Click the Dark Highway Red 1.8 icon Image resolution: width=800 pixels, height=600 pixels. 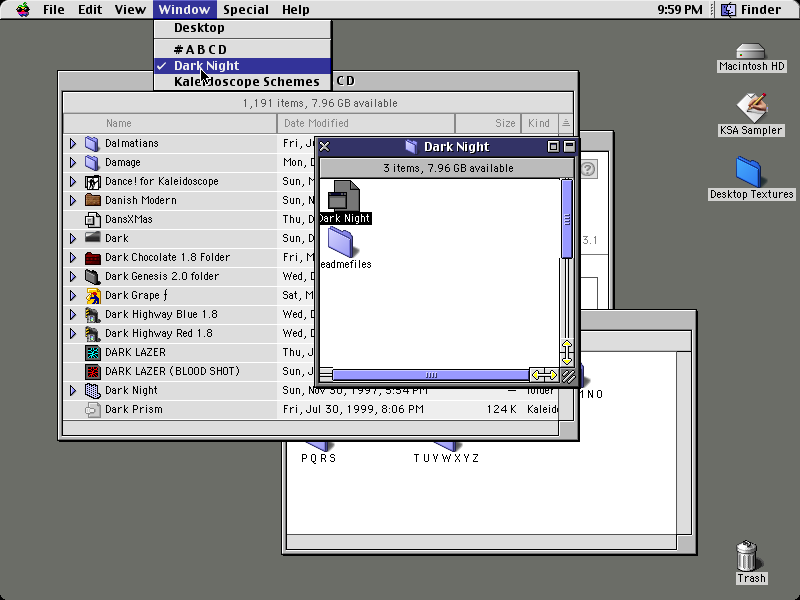coord(92,334)
